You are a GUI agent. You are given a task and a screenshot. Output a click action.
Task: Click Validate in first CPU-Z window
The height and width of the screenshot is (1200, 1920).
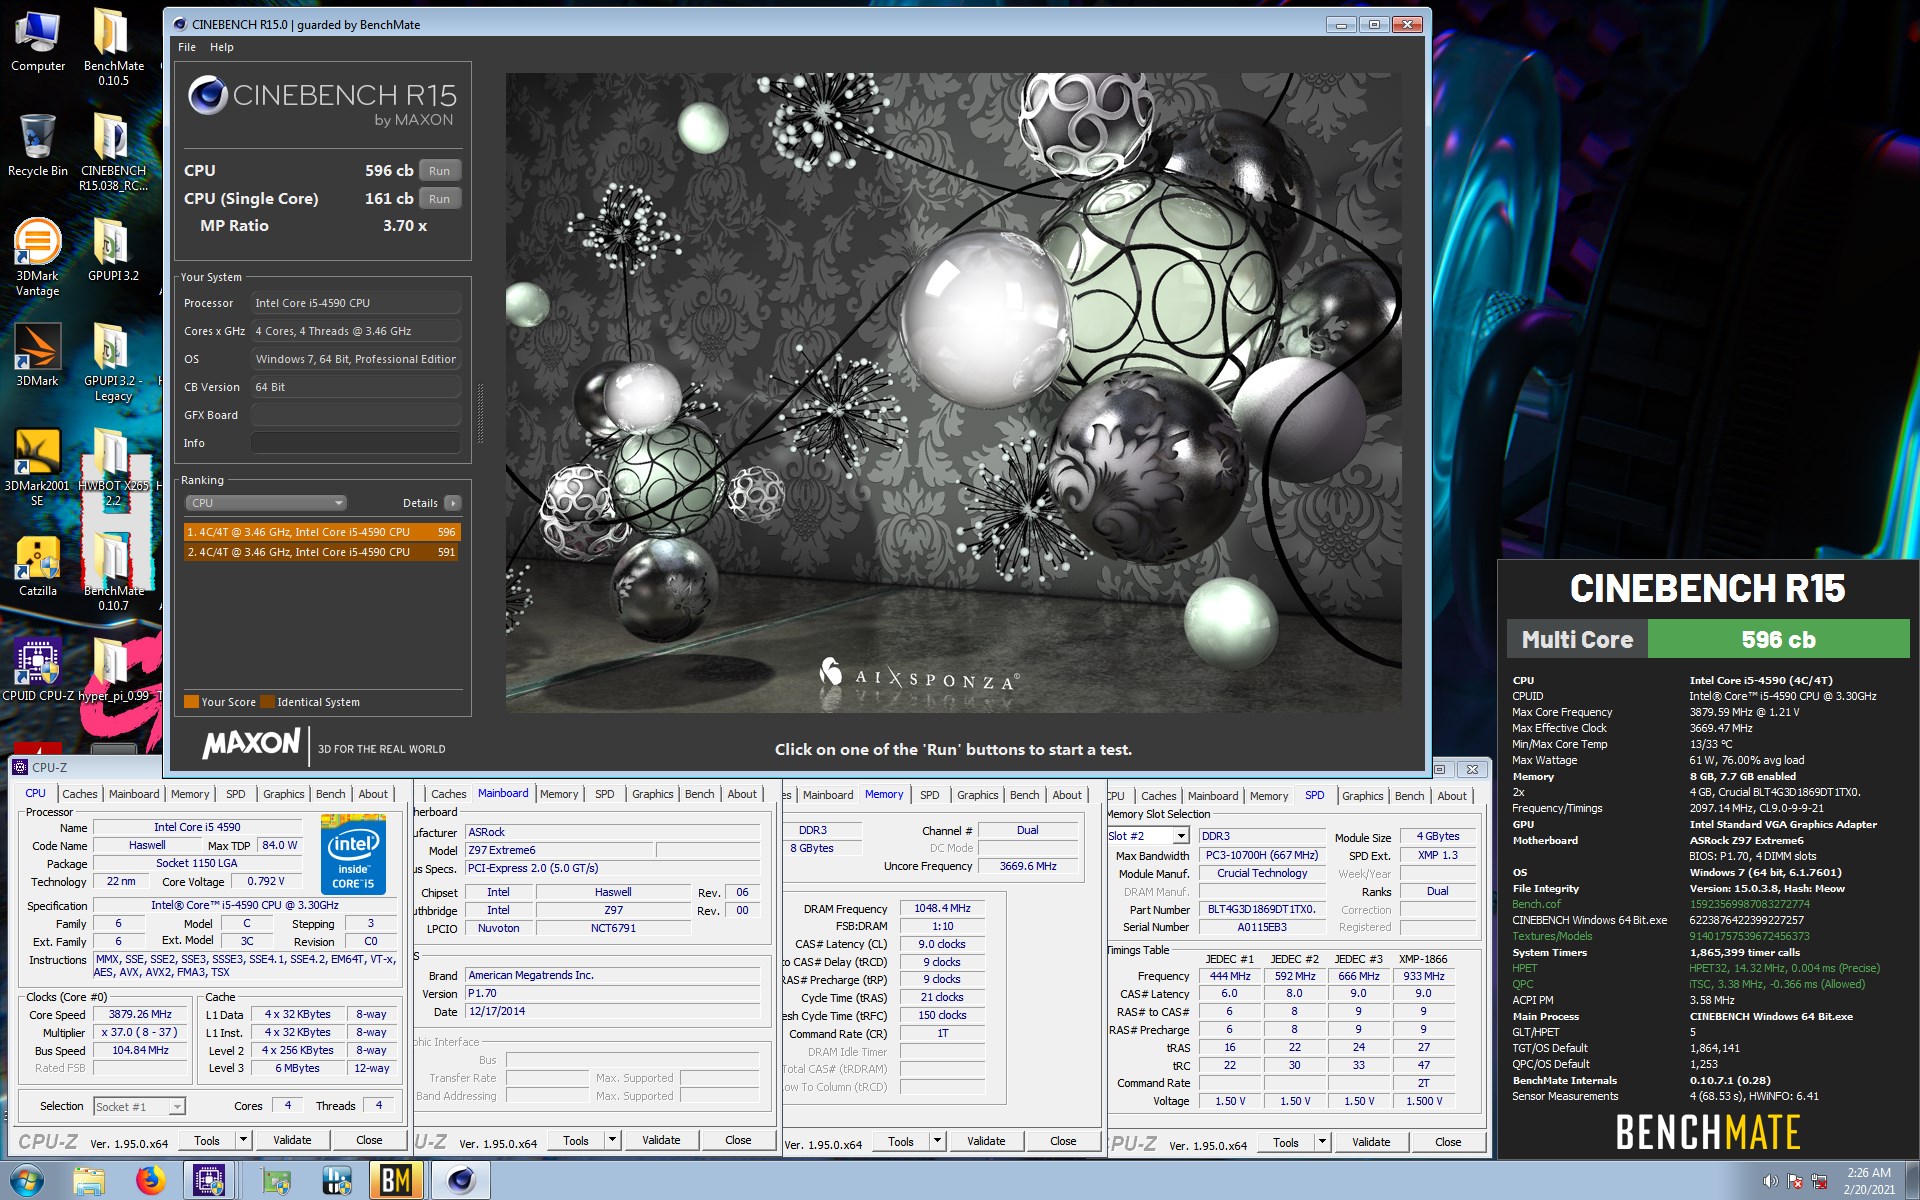(x=292, y=1140)
